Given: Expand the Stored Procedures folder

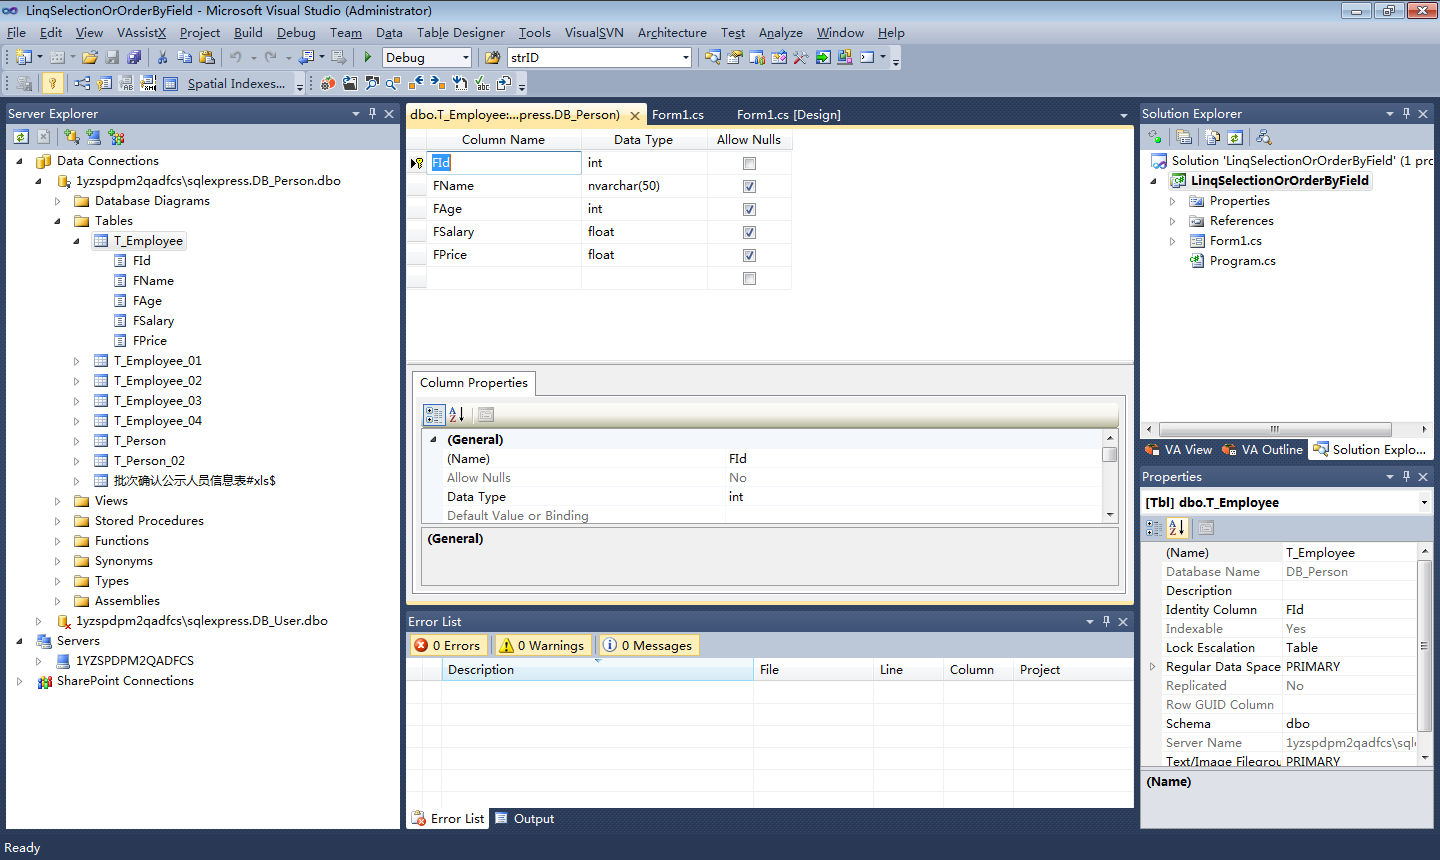Looking at the screenshot, I should 58,521.
